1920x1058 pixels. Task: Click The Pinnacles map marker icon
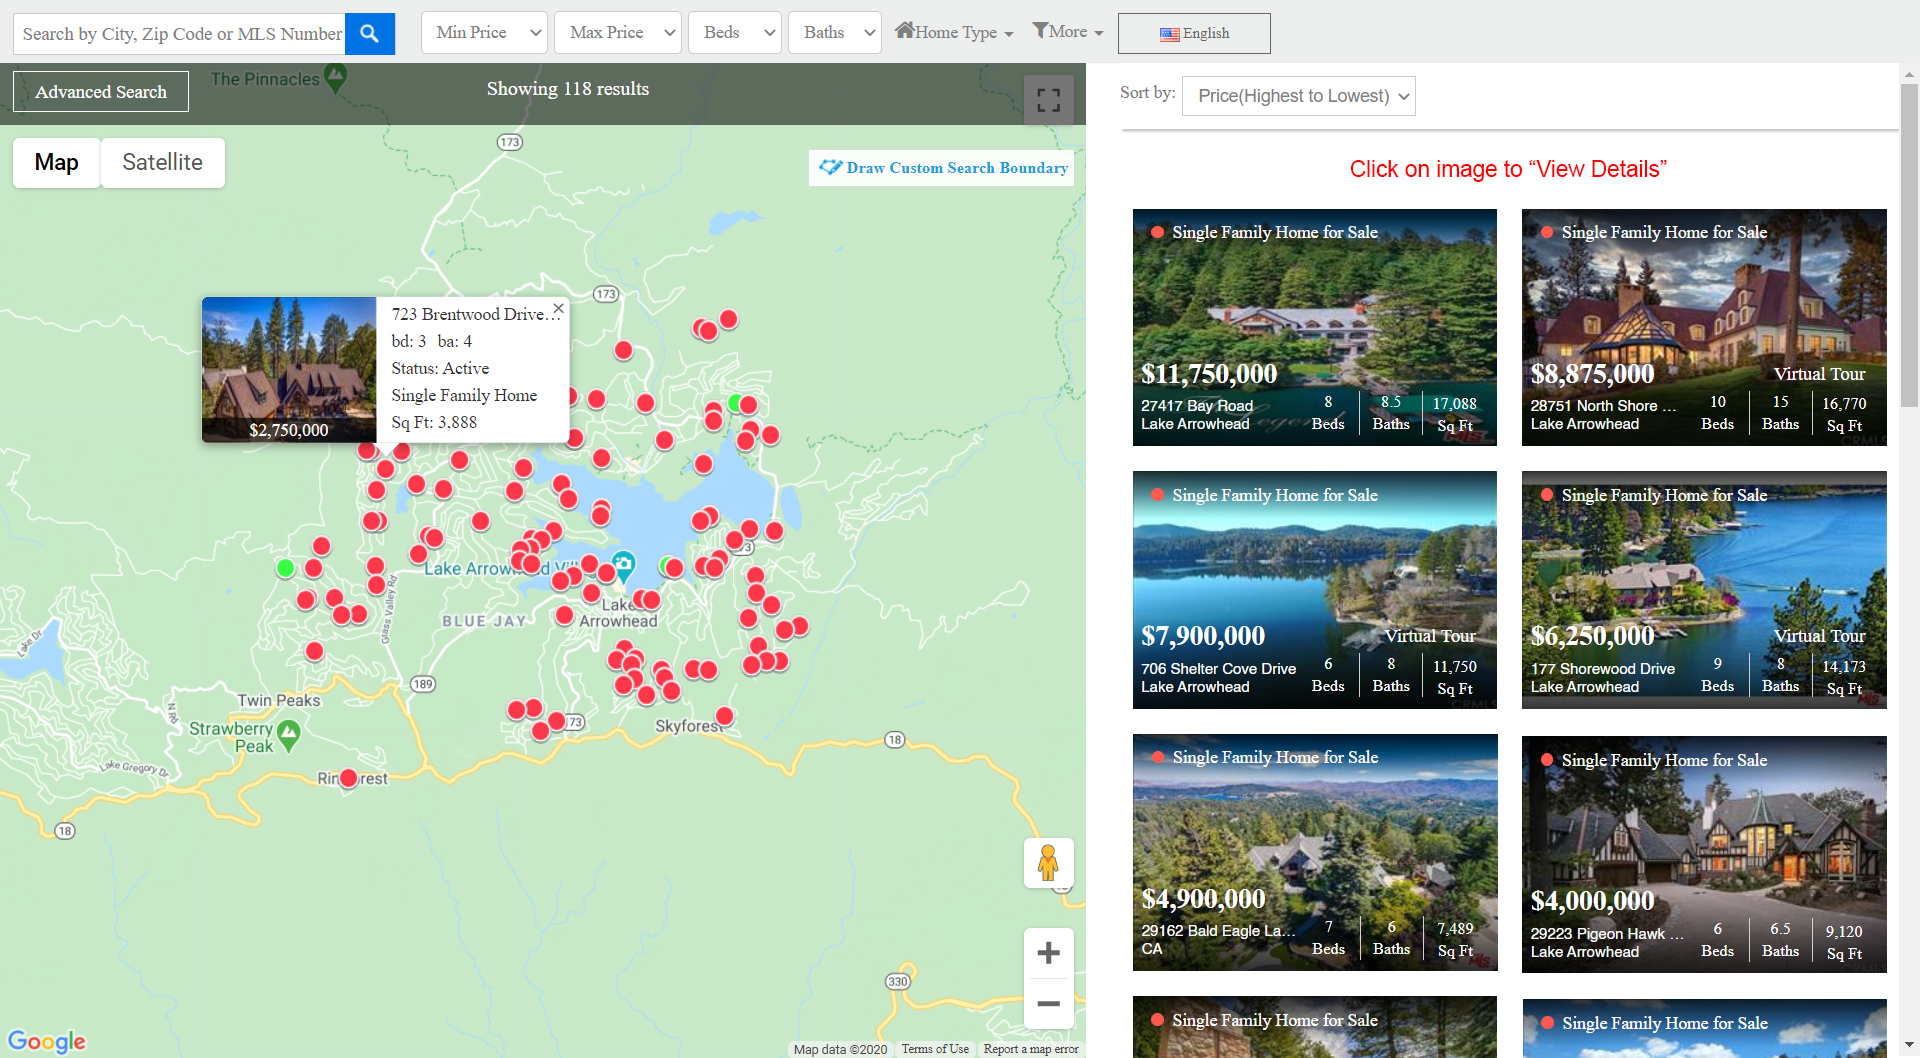[336, 77]
